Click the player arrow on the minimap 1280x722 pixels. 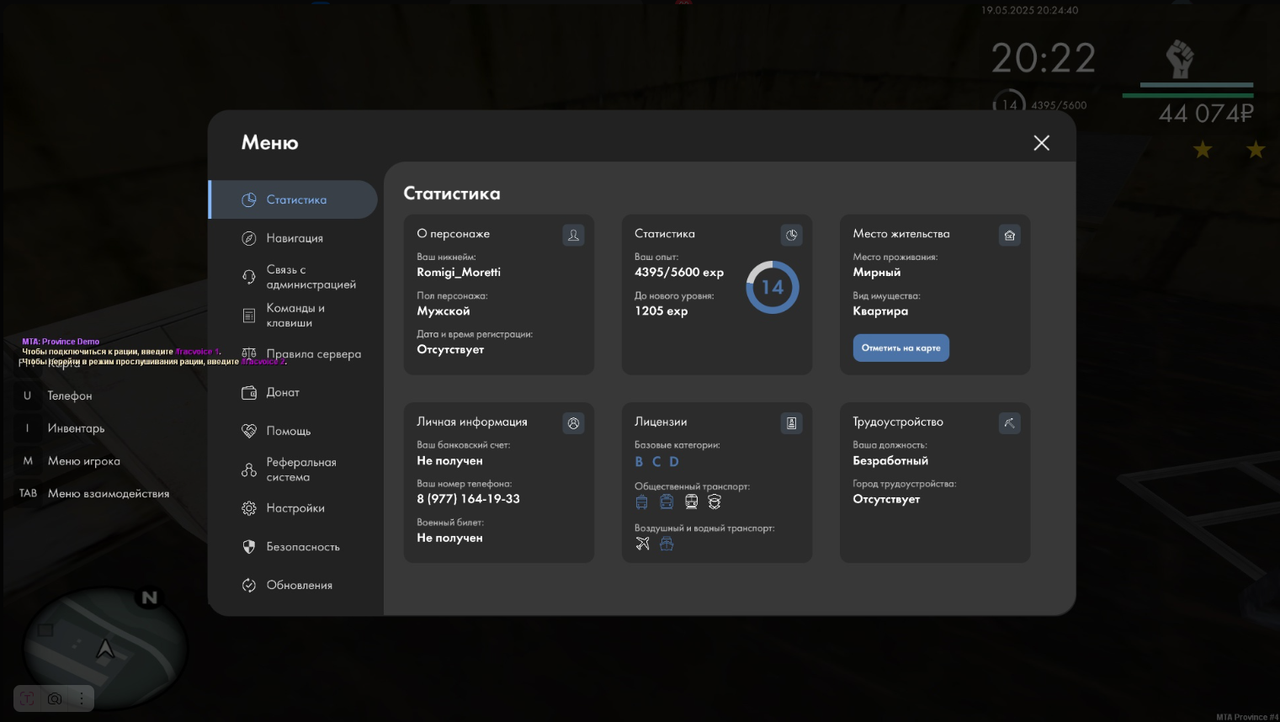105,650
